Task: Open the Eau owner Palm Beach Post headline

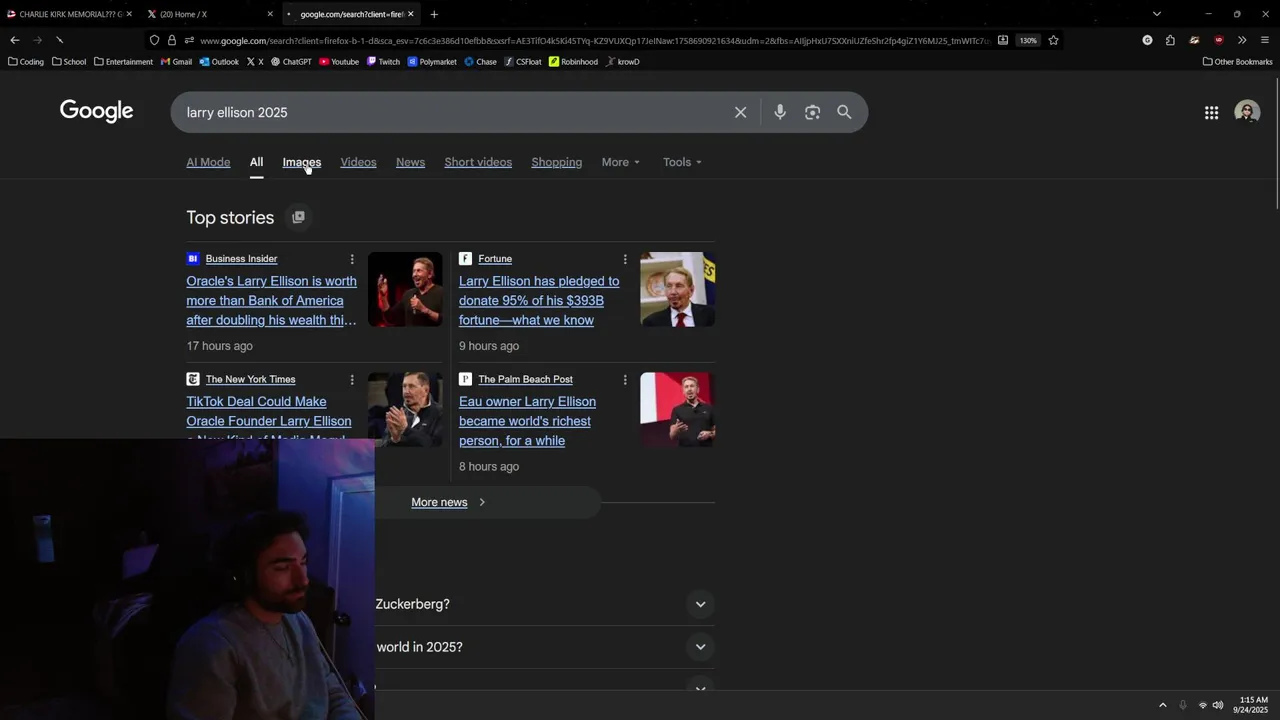Action: click(x=527, y=421)
